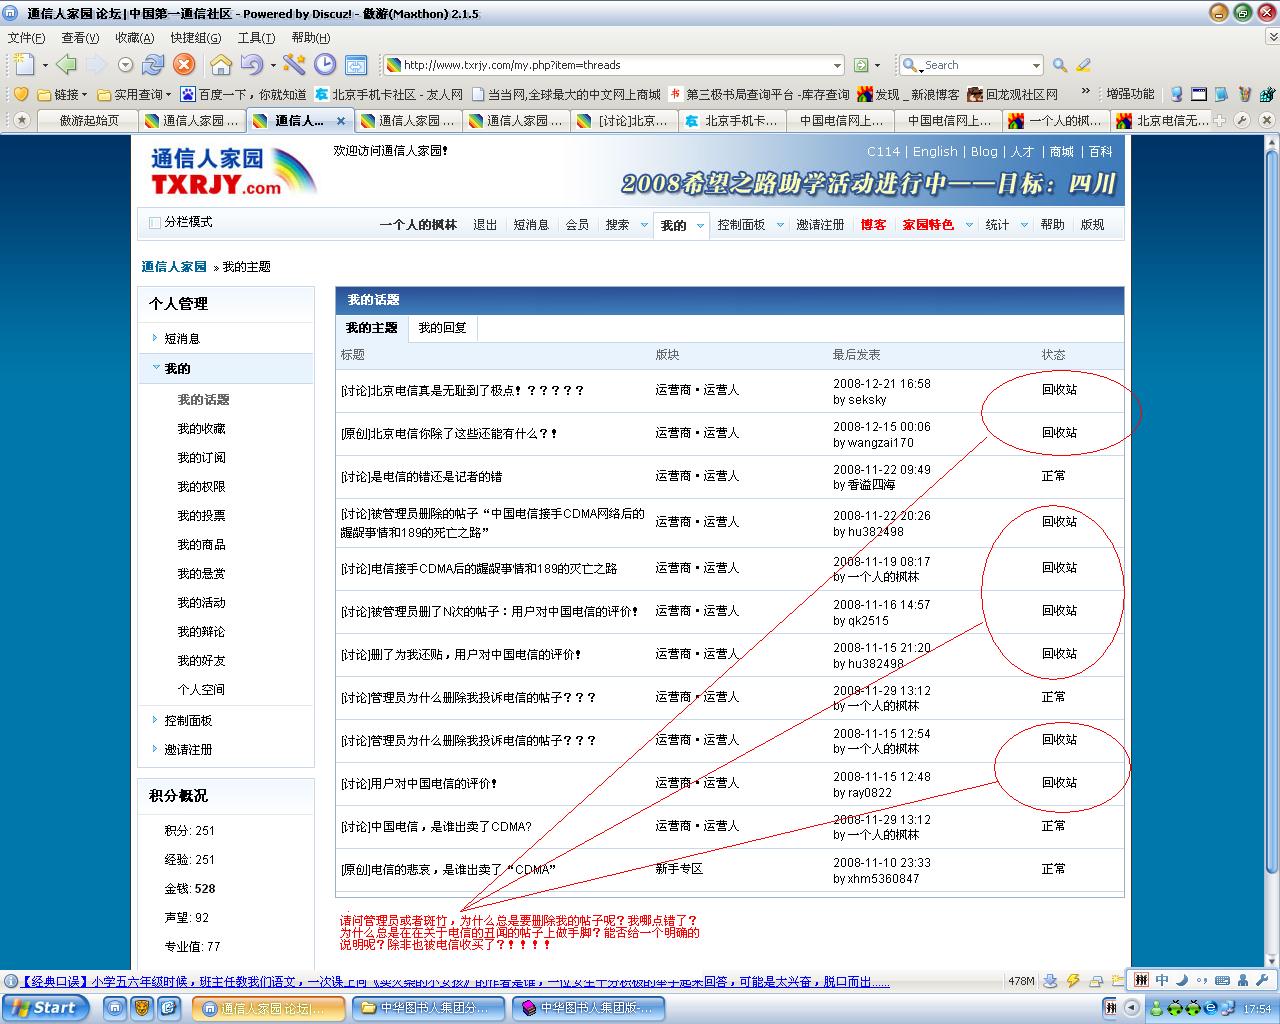Open the search engine dropdown arrow

pos(1036,65)
